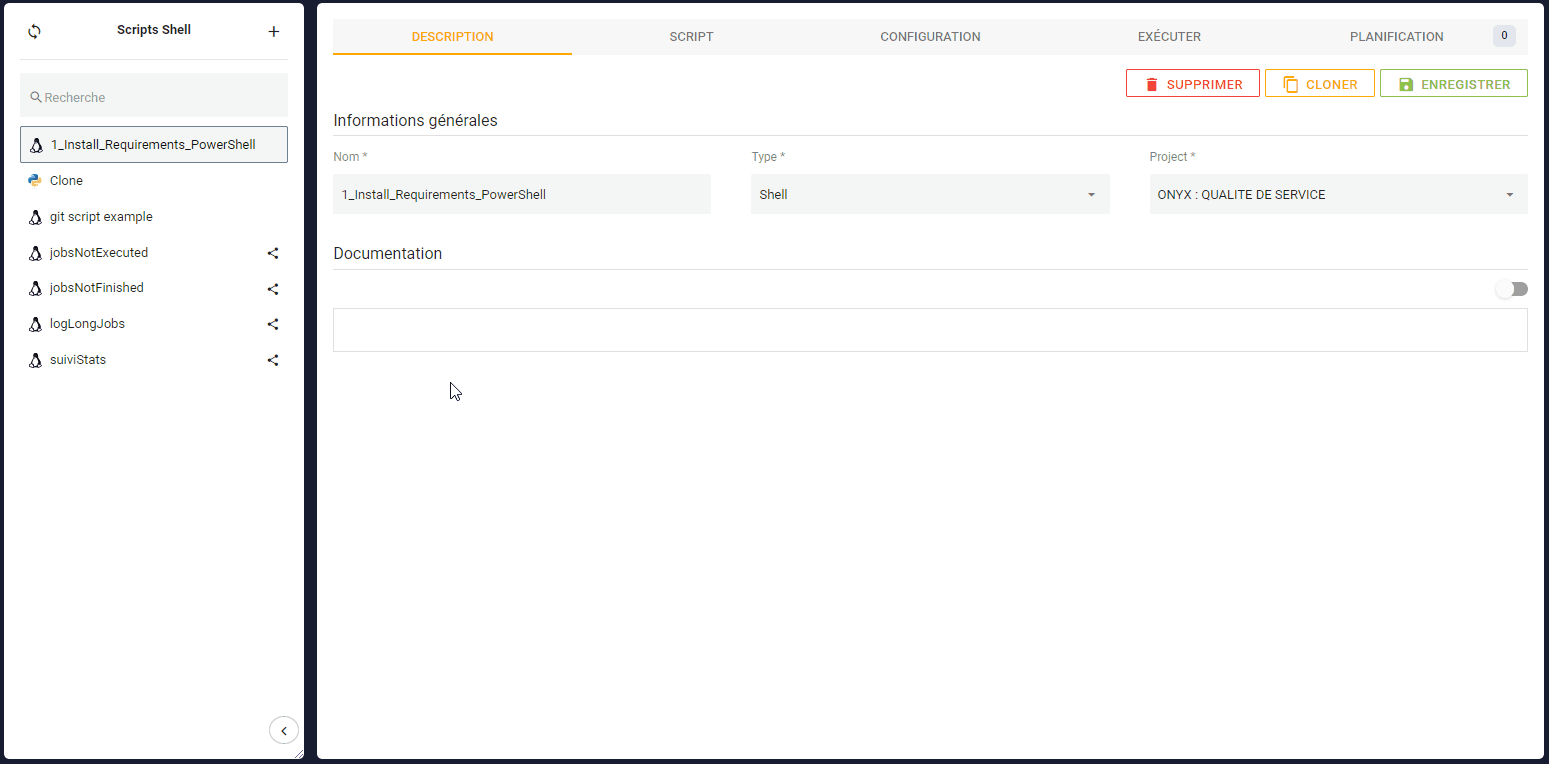Select 1_Install_Requirements_PowerShell in the list
This screenshot has width=1549, height=764.
[154, 145]
